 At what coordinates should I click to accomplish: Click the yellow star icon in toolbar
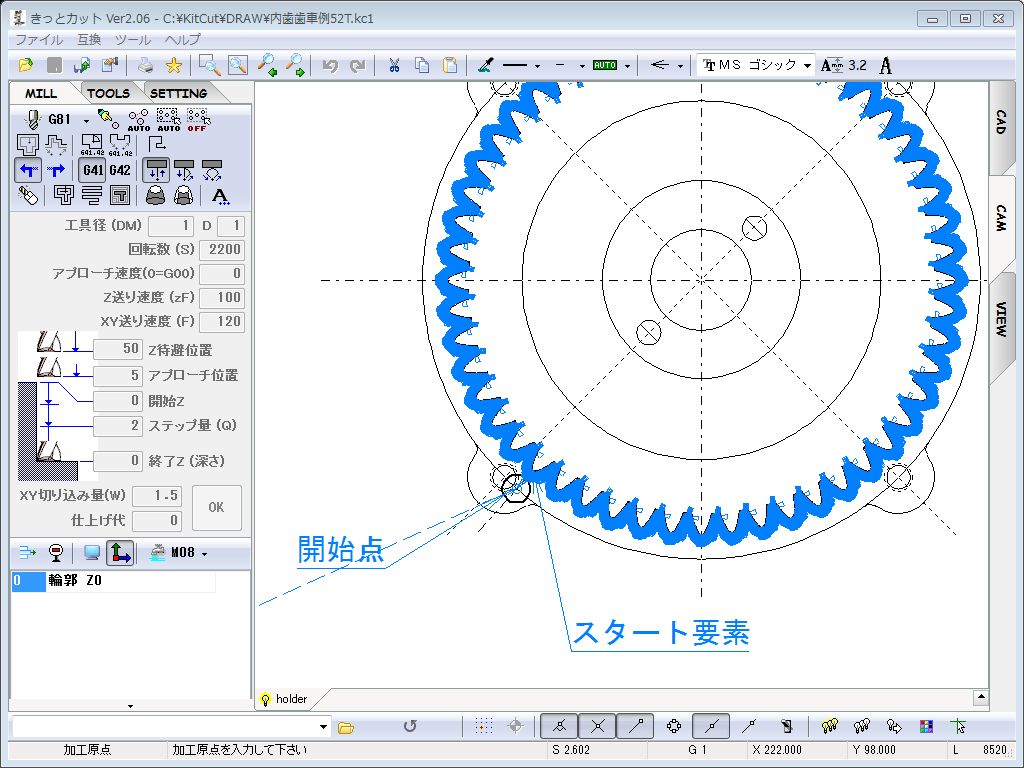pyautogui.click(x=174, y=65)
